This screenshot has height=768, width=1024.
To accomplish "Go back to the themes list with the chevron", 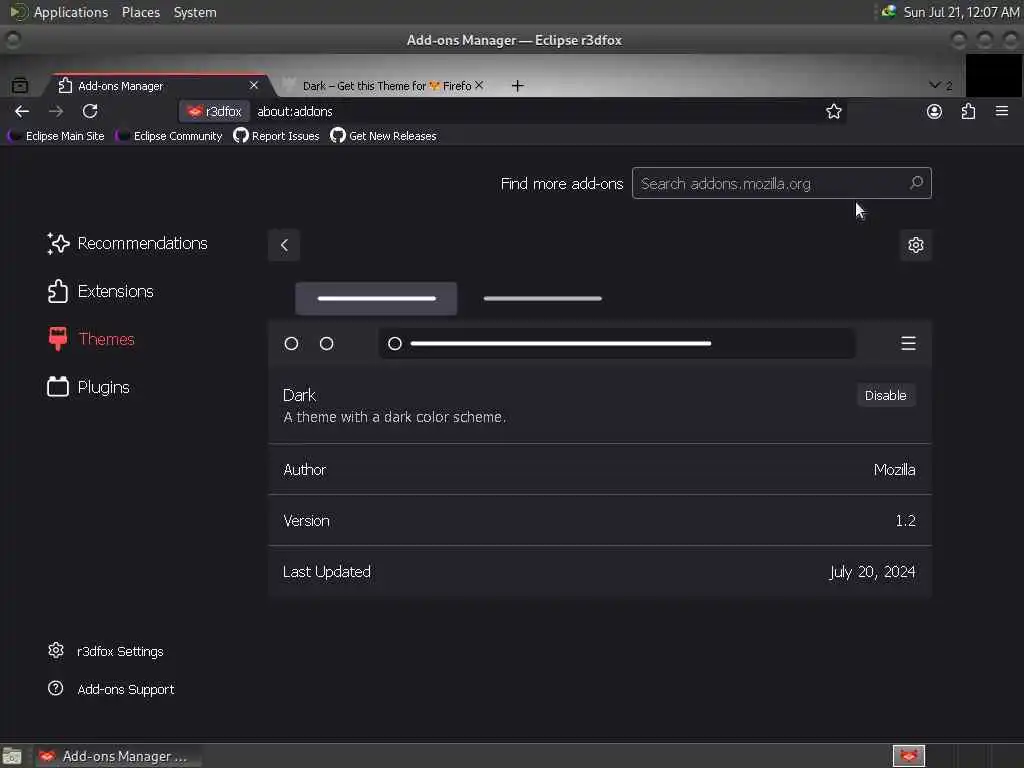I will 284,245.
